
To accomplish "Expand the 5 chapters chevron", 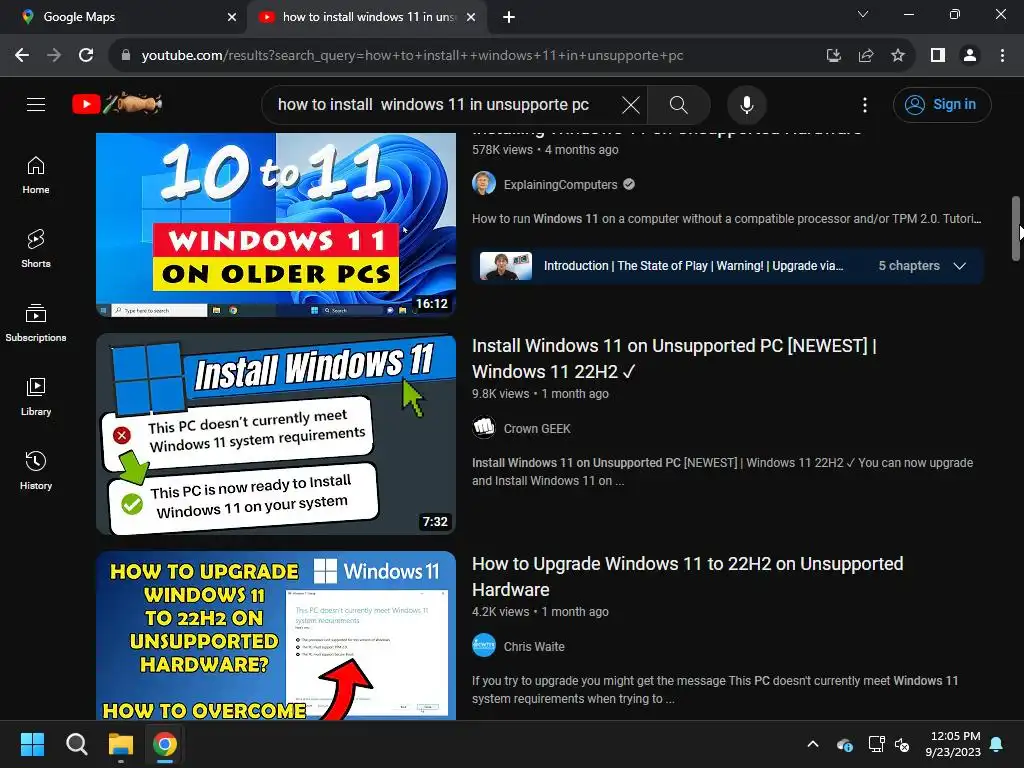I will point(959,266).
